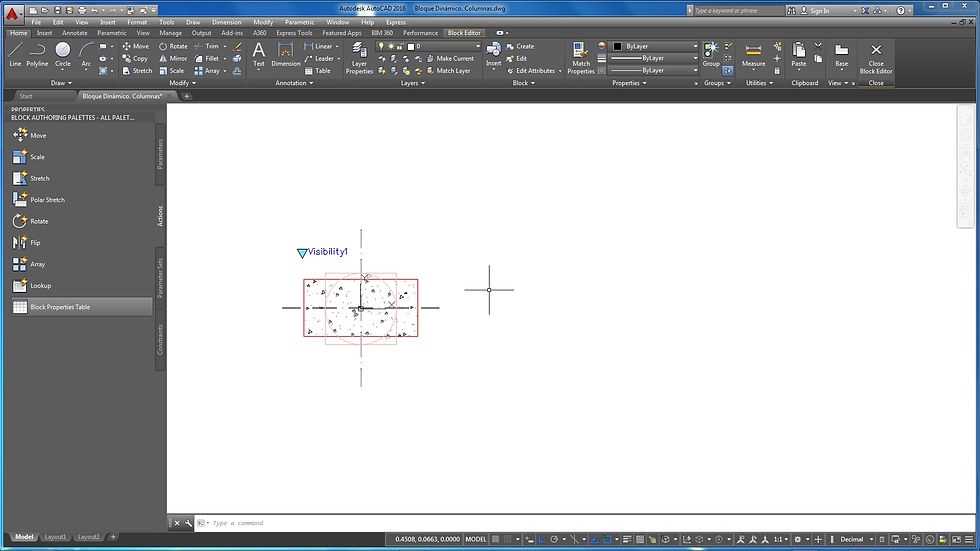Click the Paste clipboard button
Viewport: 980px width, 551px height.
(x=799, y=54)
